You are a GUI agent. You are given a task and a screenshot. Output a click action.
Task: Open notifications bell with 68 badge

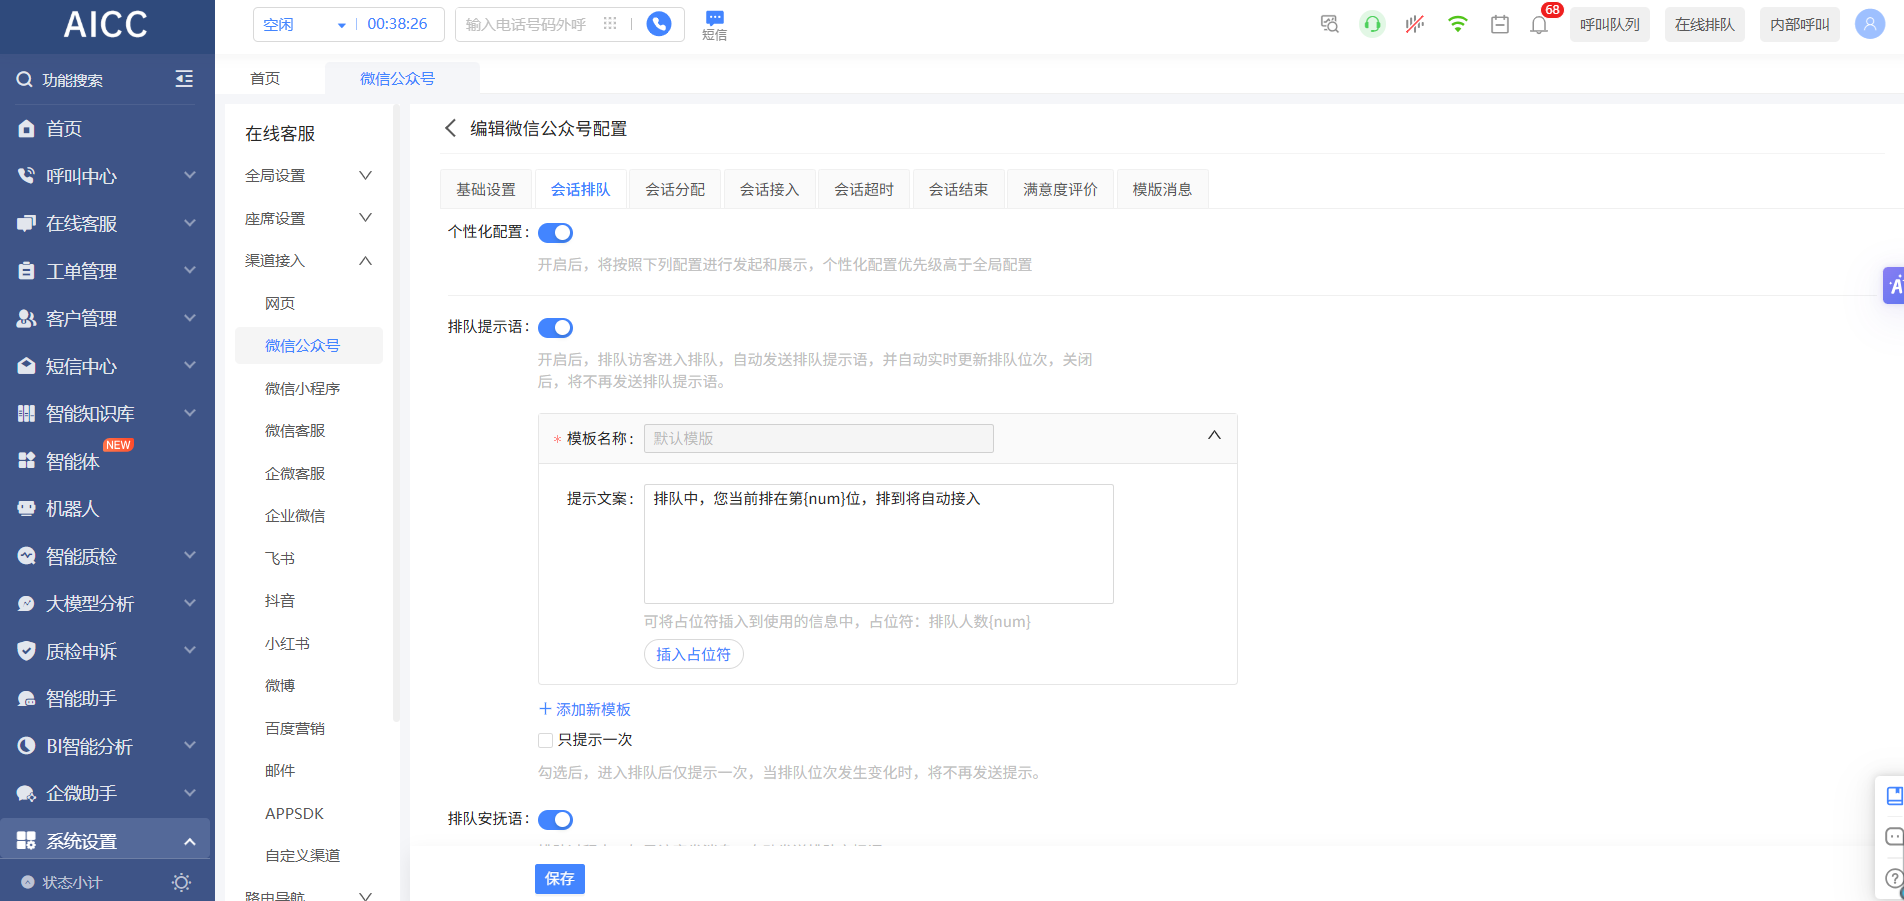[x=1540, y=24]
